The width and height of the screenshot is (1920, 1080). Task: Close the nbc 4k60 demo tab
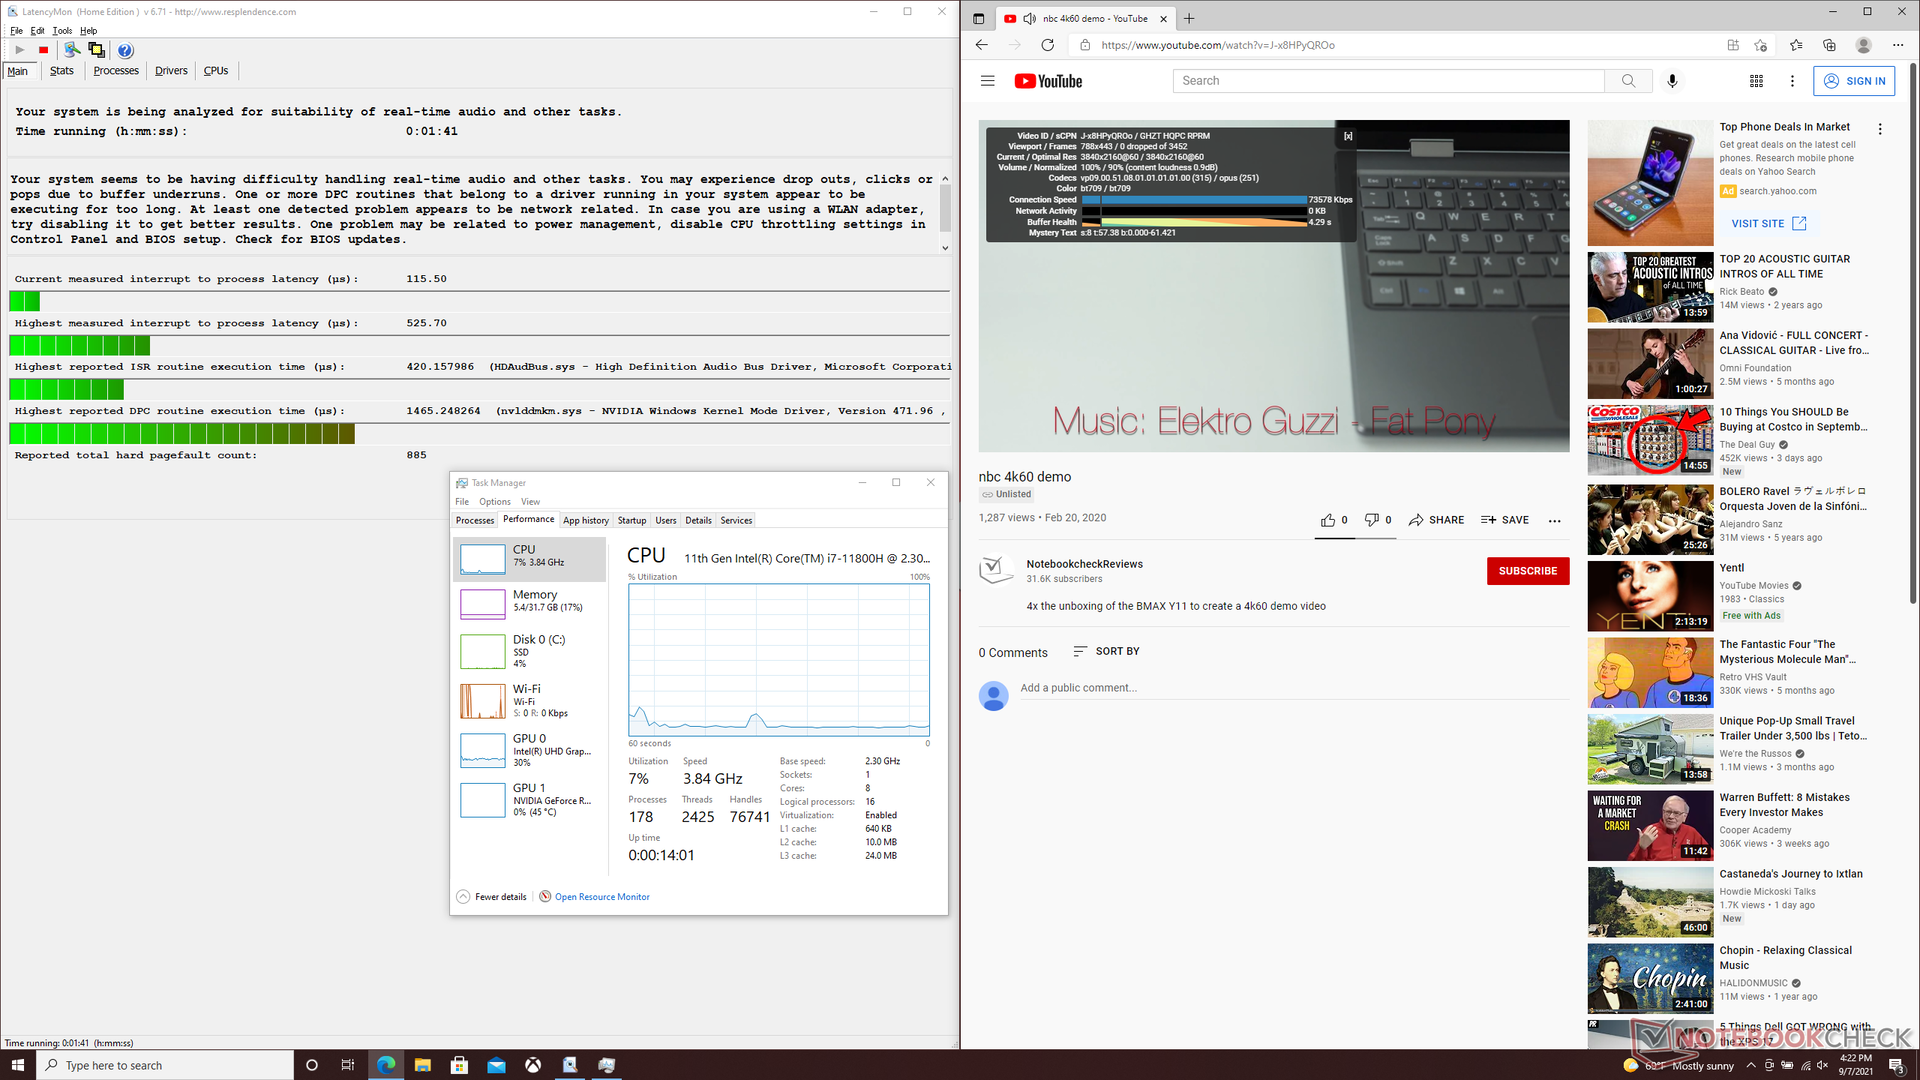[x=1163, y=18]
